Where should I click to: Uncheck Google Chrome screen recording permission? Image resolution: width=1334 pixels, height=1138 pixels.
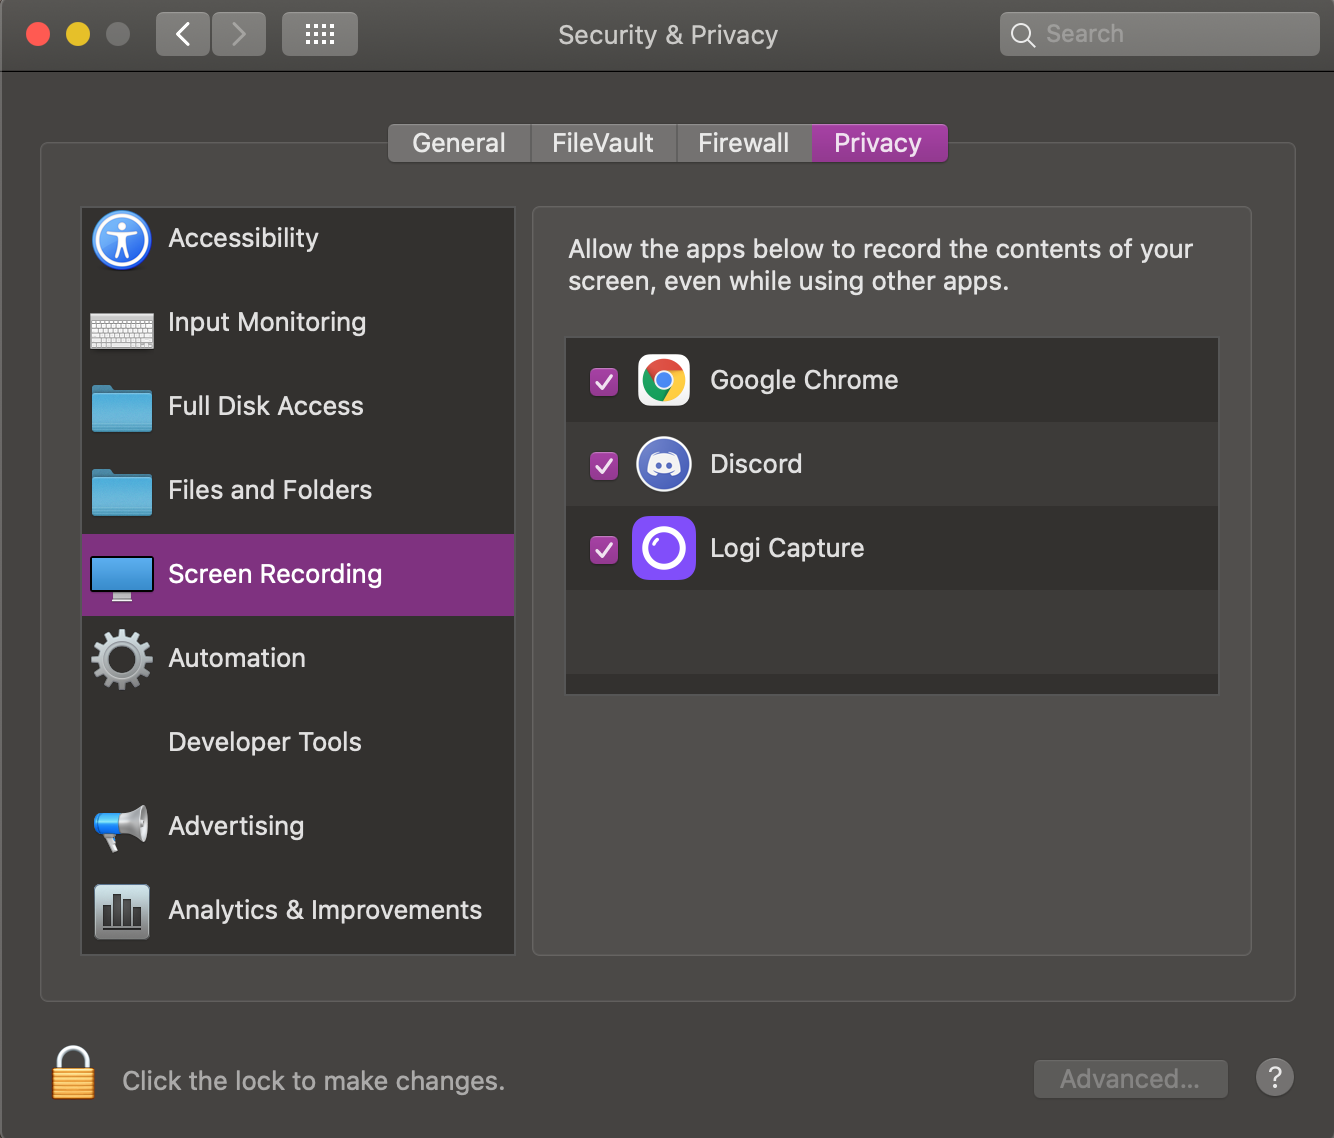click(604, 381)
